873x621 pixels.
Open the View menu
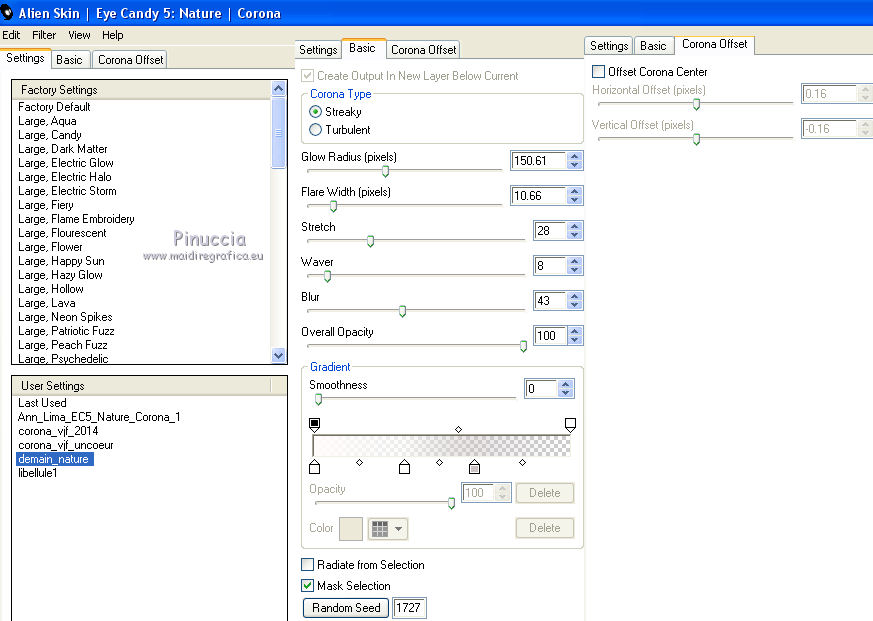[x=79, y=35]
